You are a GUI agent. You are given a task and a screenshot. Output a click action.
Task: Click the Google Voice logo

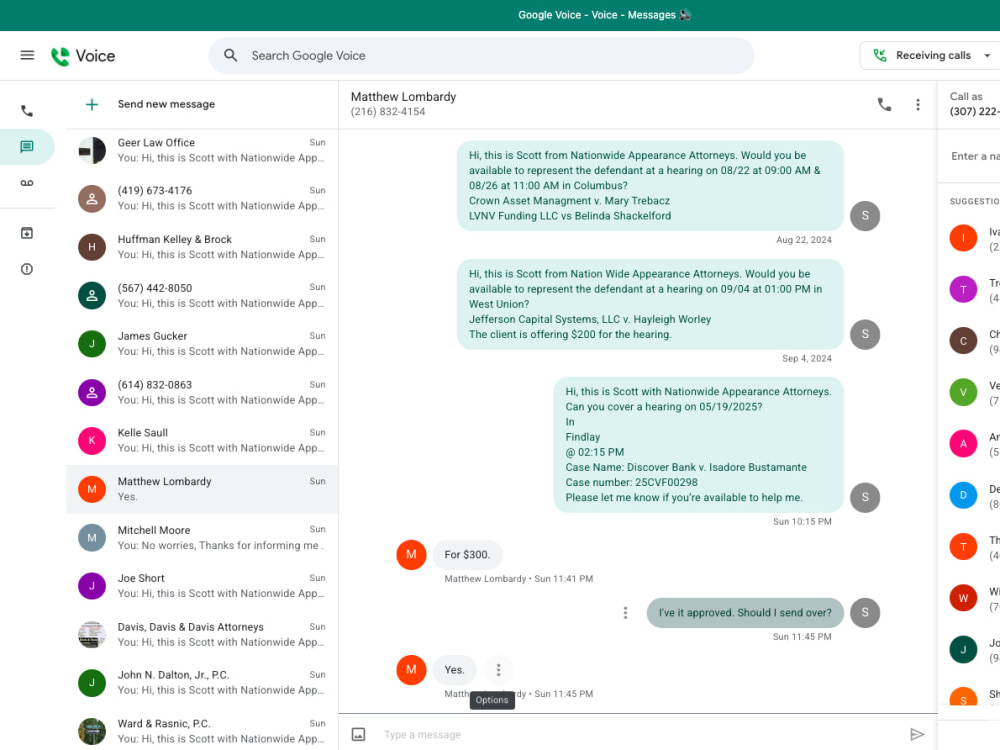tap(83, 56)
